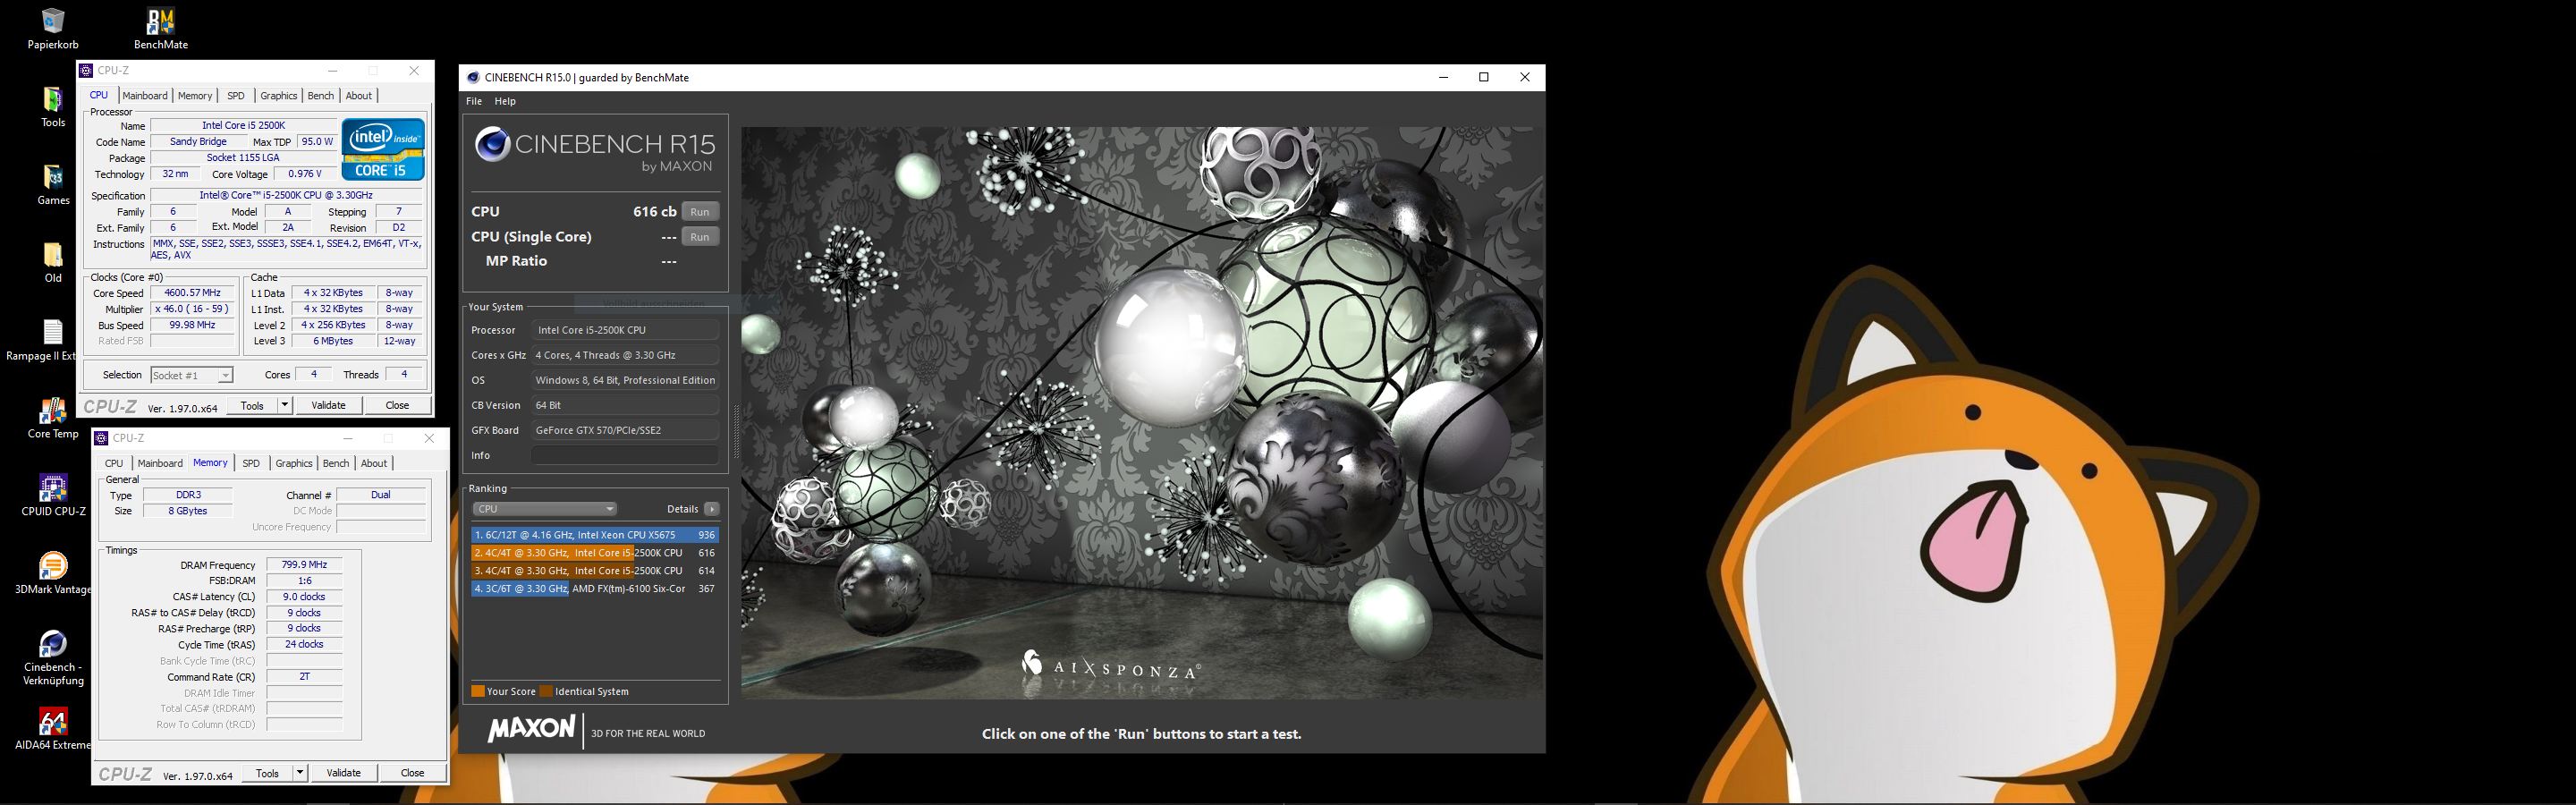
Task: Open Bench tab in lower CPU-Z window
Action: pos(336,463)
